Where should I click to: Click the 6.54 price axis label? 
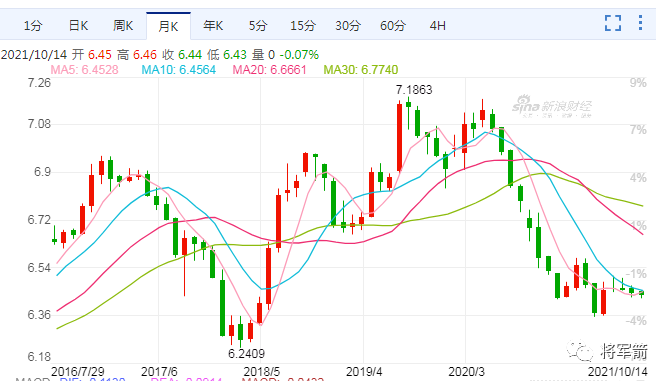coord(39,268)
